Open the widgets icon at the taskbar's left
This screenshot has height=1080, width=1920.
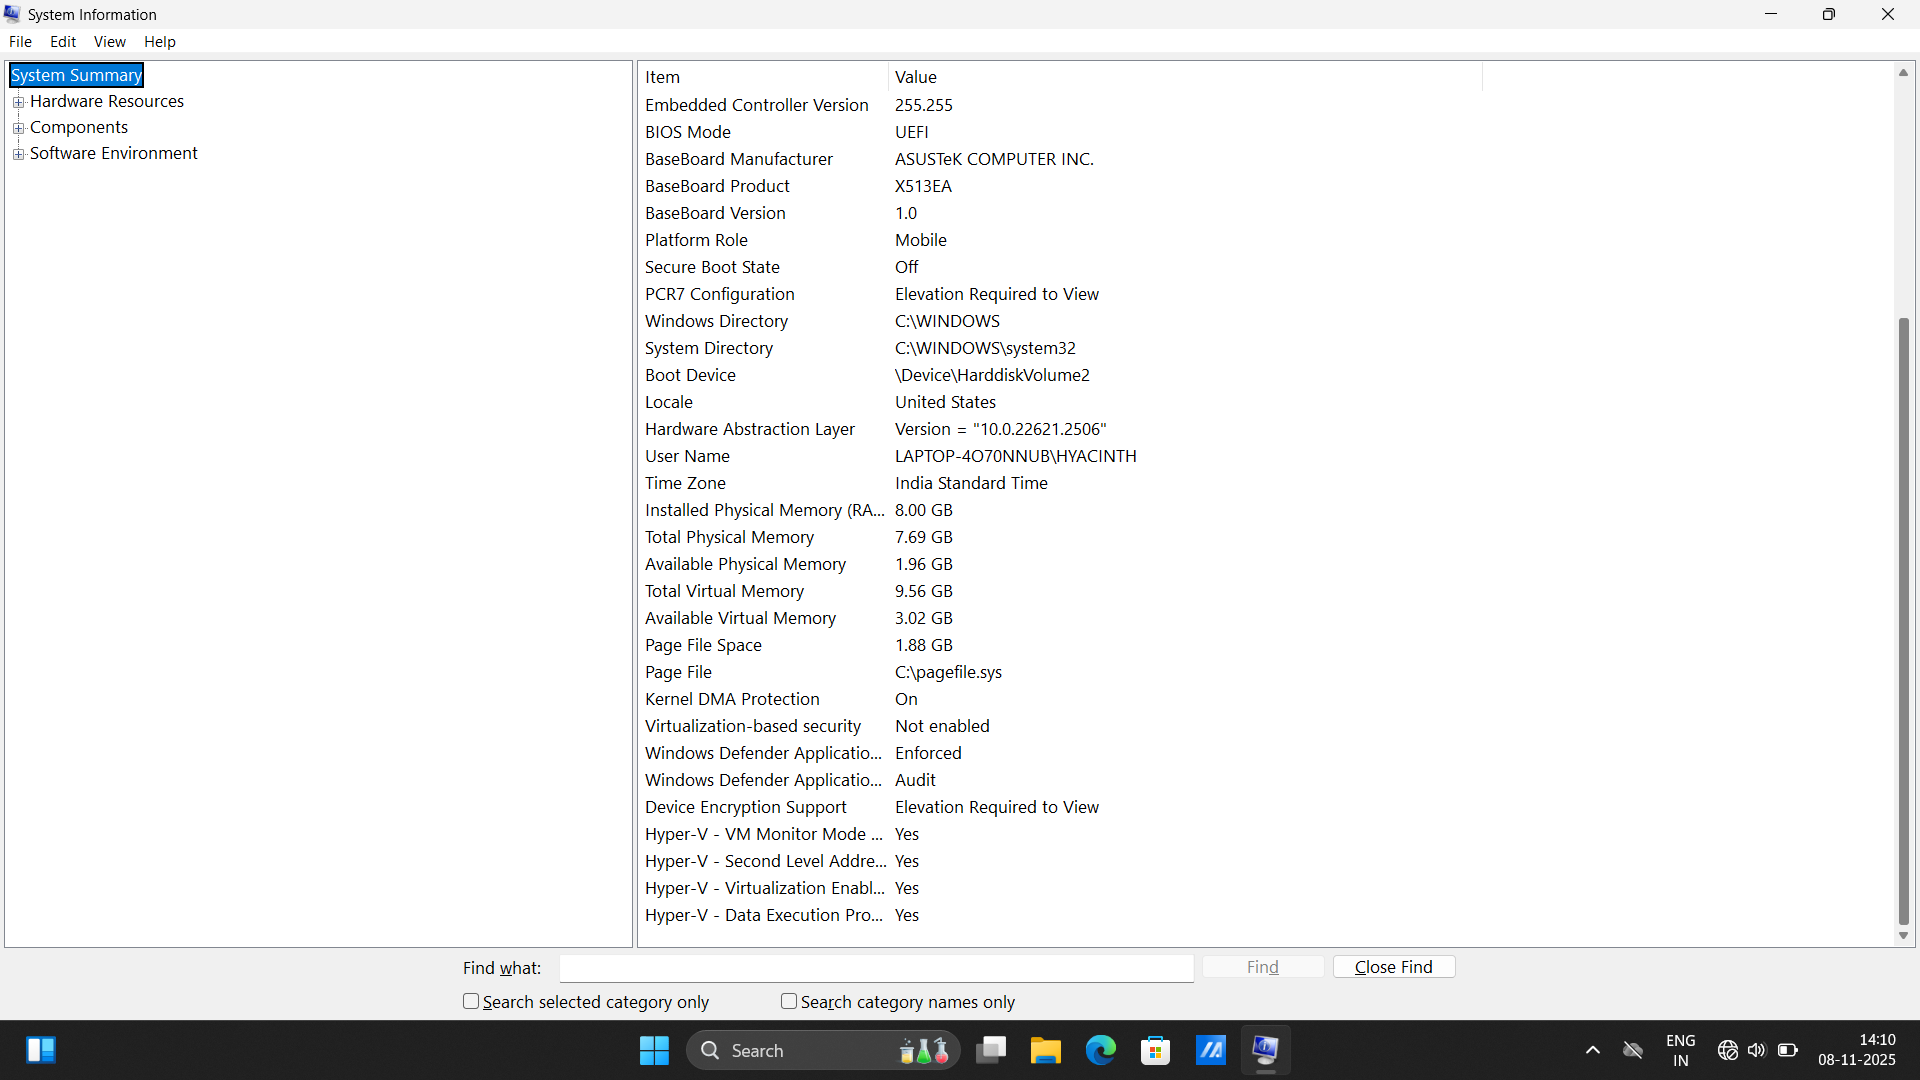pyautogui.click(x=41, y=1050)
